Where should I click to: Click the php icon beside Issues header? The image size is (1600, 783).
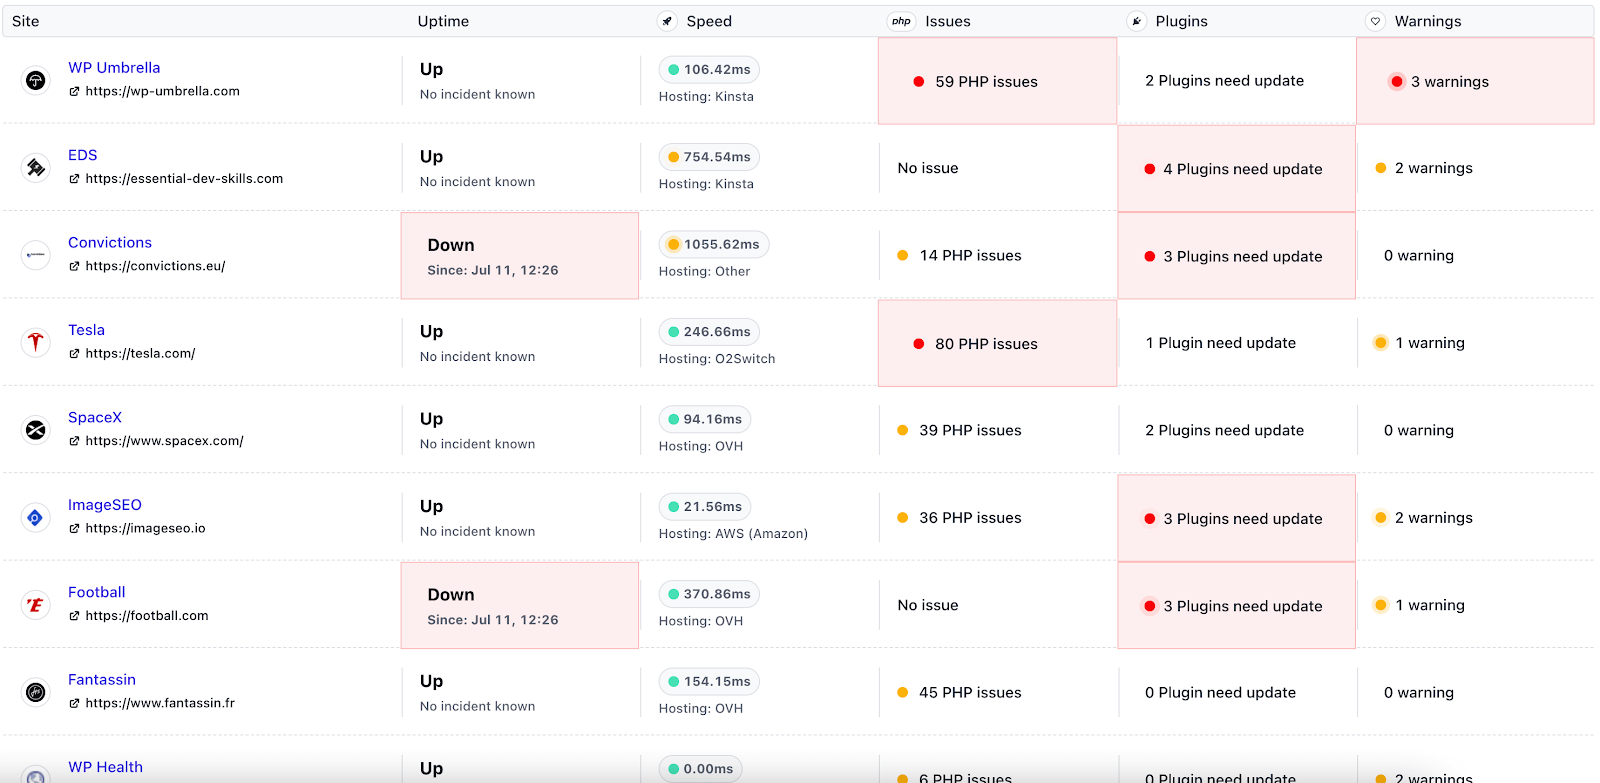(901, 21)
